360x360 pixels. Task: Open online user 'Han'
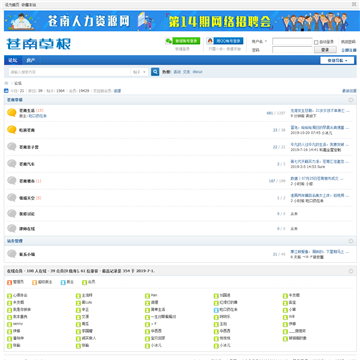point(154,295)
